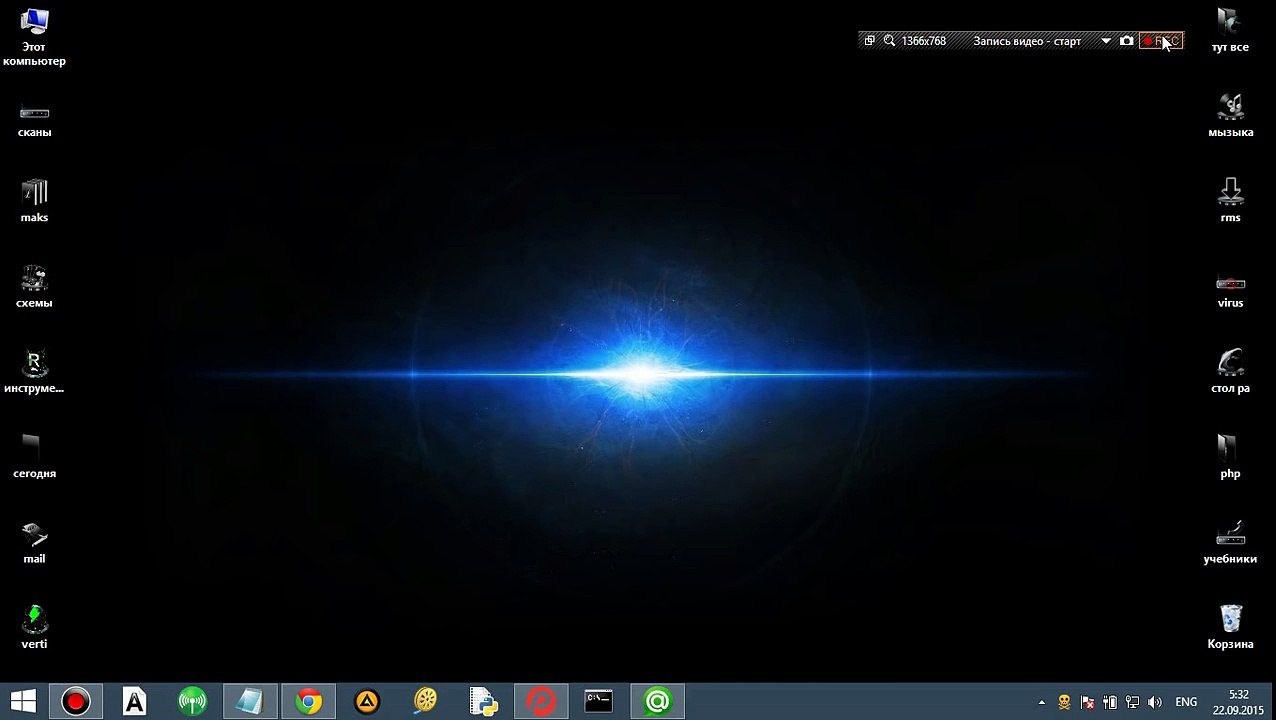Open the notepad app in taskbar
Image resolution: width=1276 pixels, height=720 pixels.
click(250, 702)
